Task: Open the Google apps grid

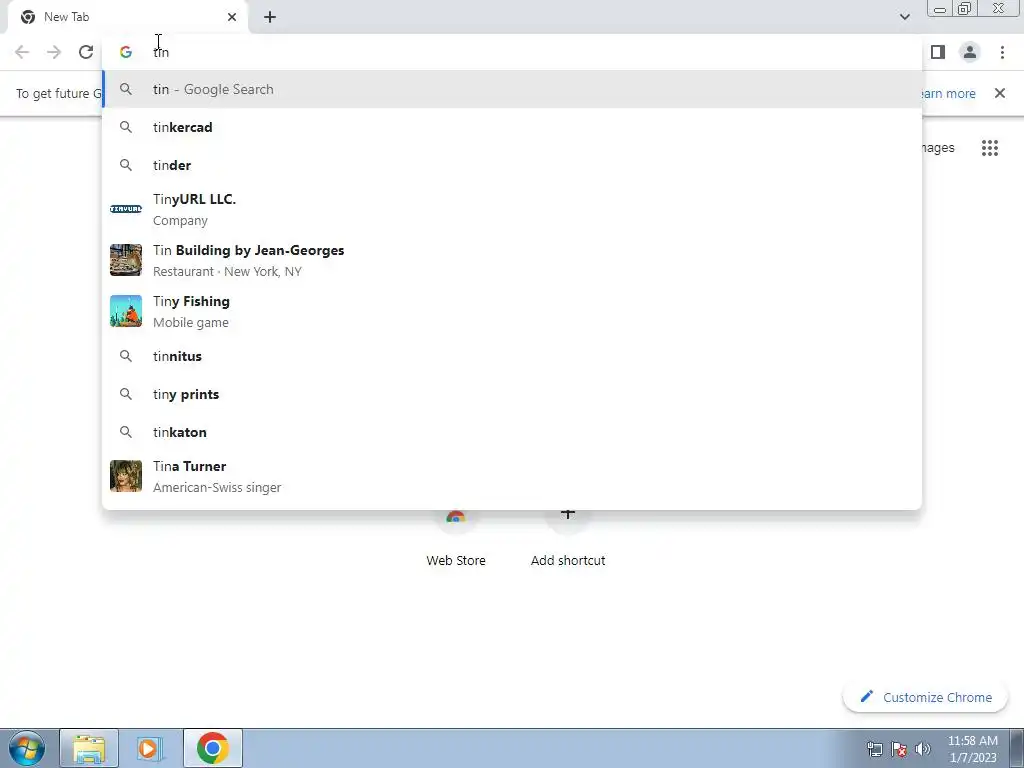Action: [x=989, y=148]
